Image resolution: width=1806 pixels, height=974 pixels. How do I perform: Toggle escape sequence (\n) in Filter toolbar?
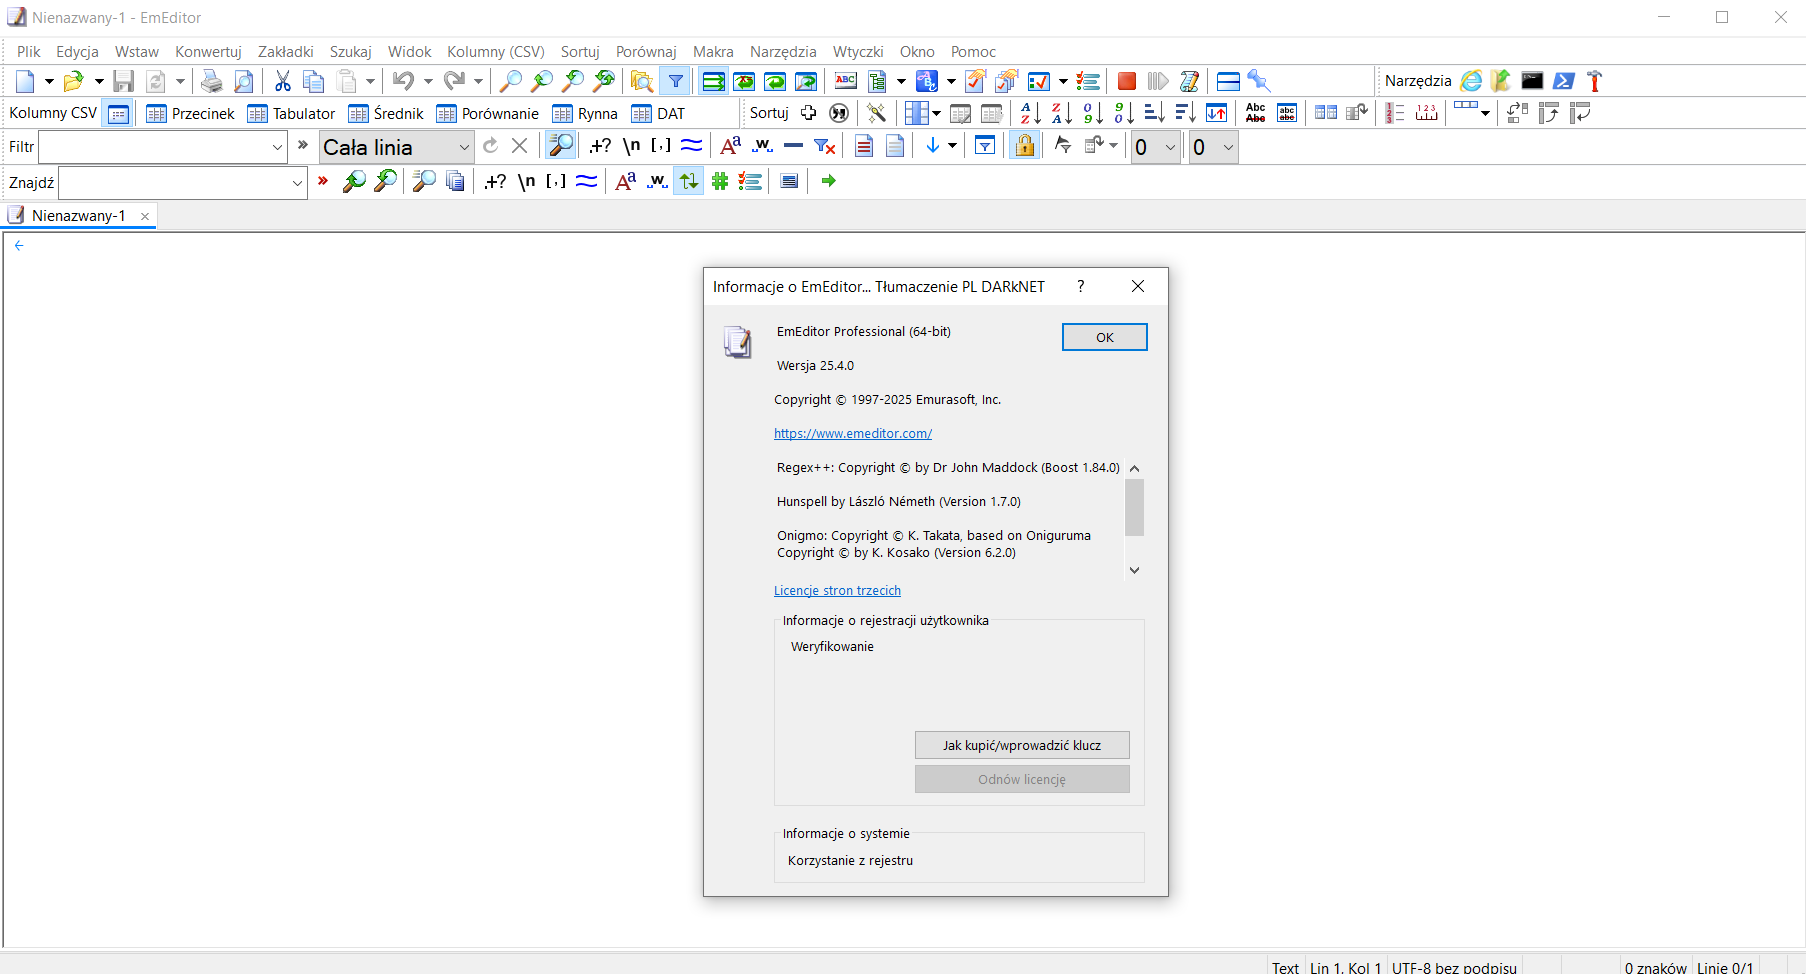point(631,147)
